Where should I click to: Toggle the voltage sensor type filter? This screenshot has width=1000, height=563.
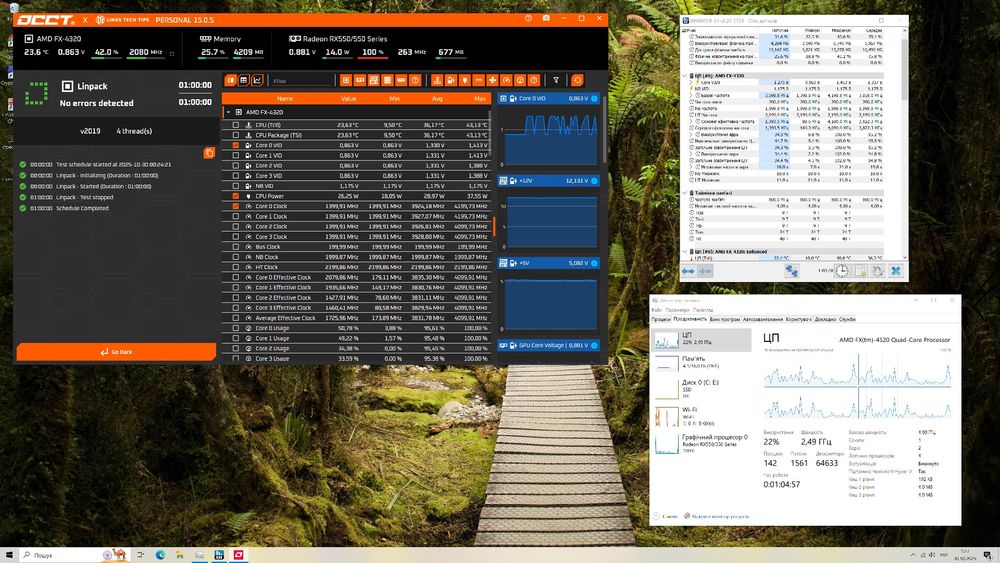(x=451, y=80)
